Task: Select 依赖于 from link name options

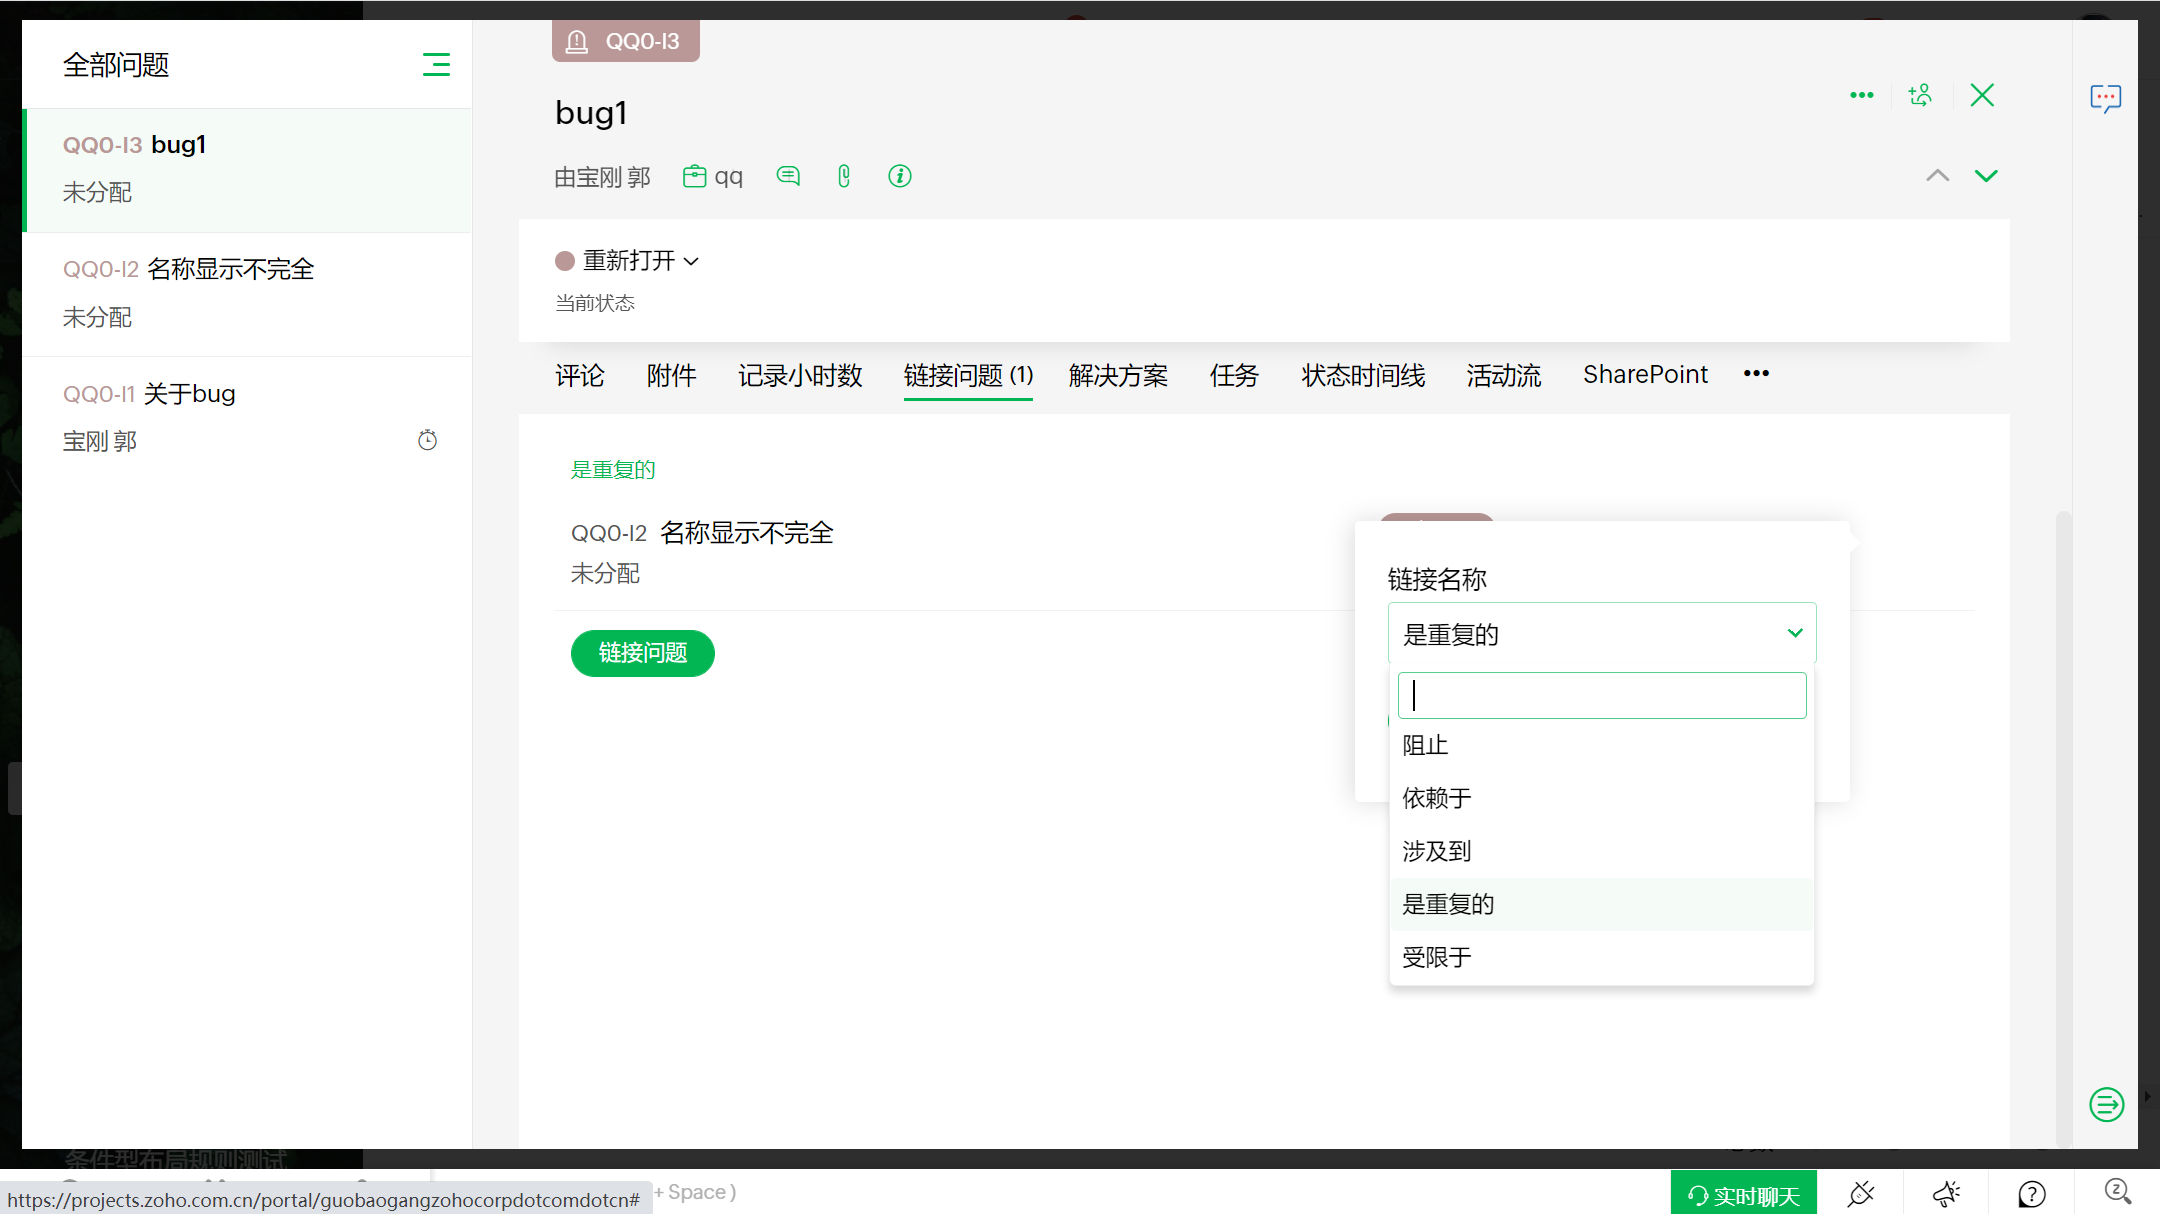Action: [x=1437, y=798]
